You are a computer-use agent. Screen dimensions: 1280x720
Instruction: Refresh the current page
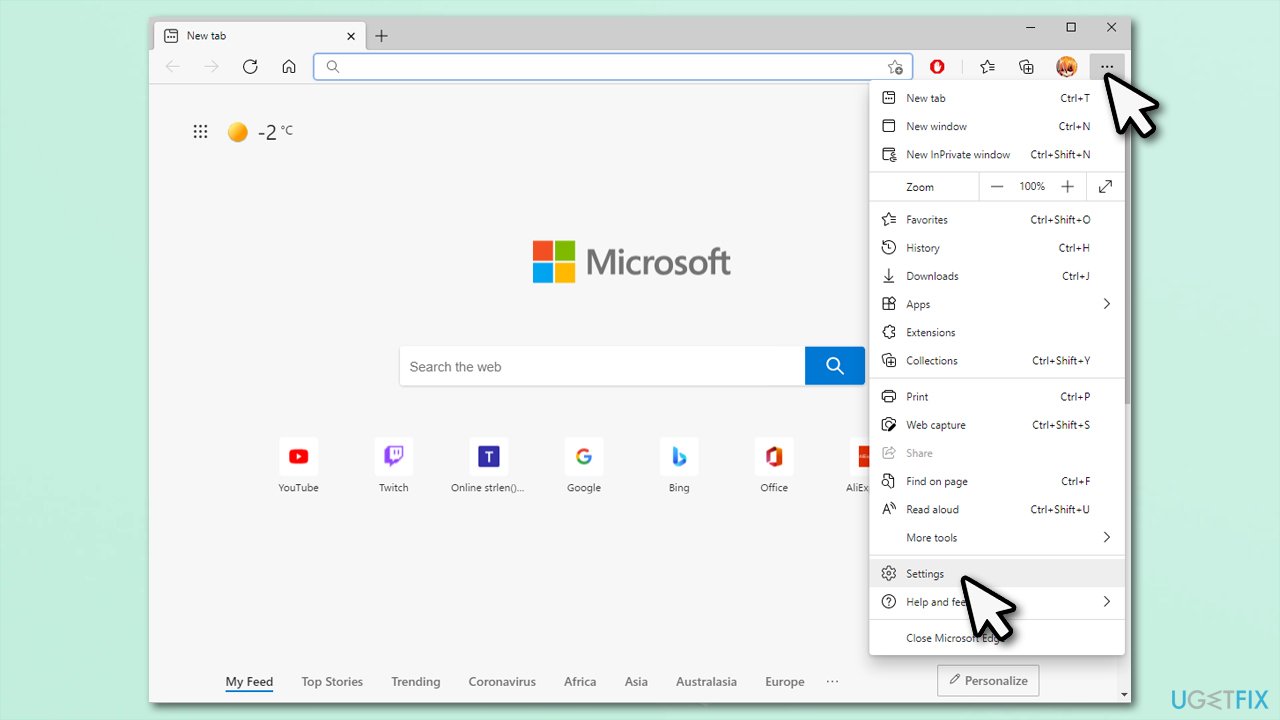tap(250, 67)
